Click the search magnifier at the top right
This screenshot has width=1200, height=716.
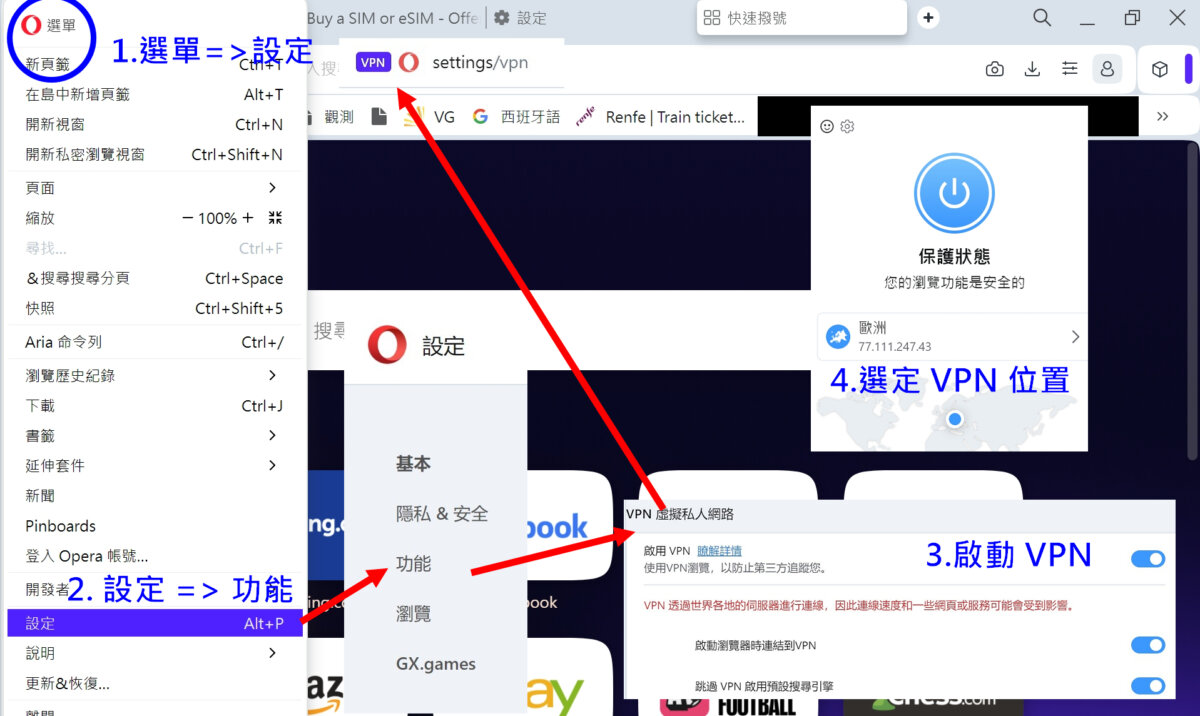1042,17
